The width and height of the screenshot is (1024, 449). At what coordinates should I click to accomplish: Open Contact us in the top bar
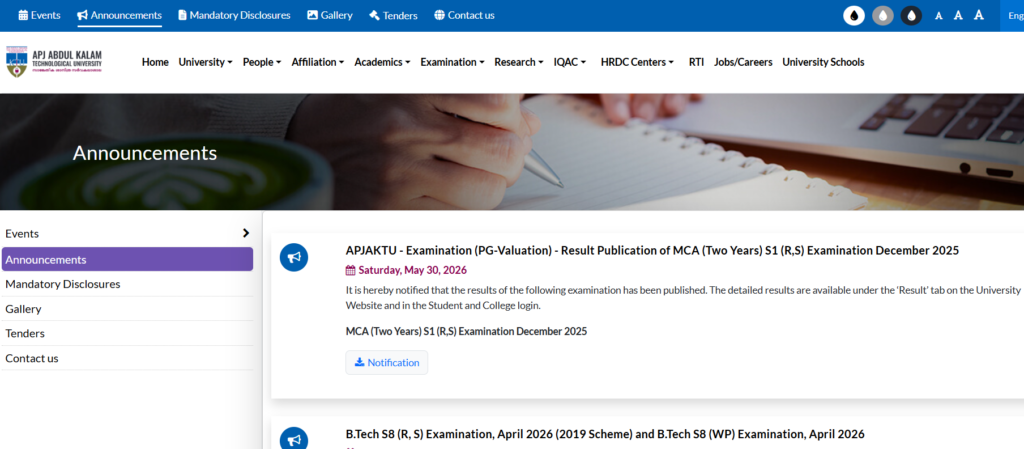[x=464, y=15]
